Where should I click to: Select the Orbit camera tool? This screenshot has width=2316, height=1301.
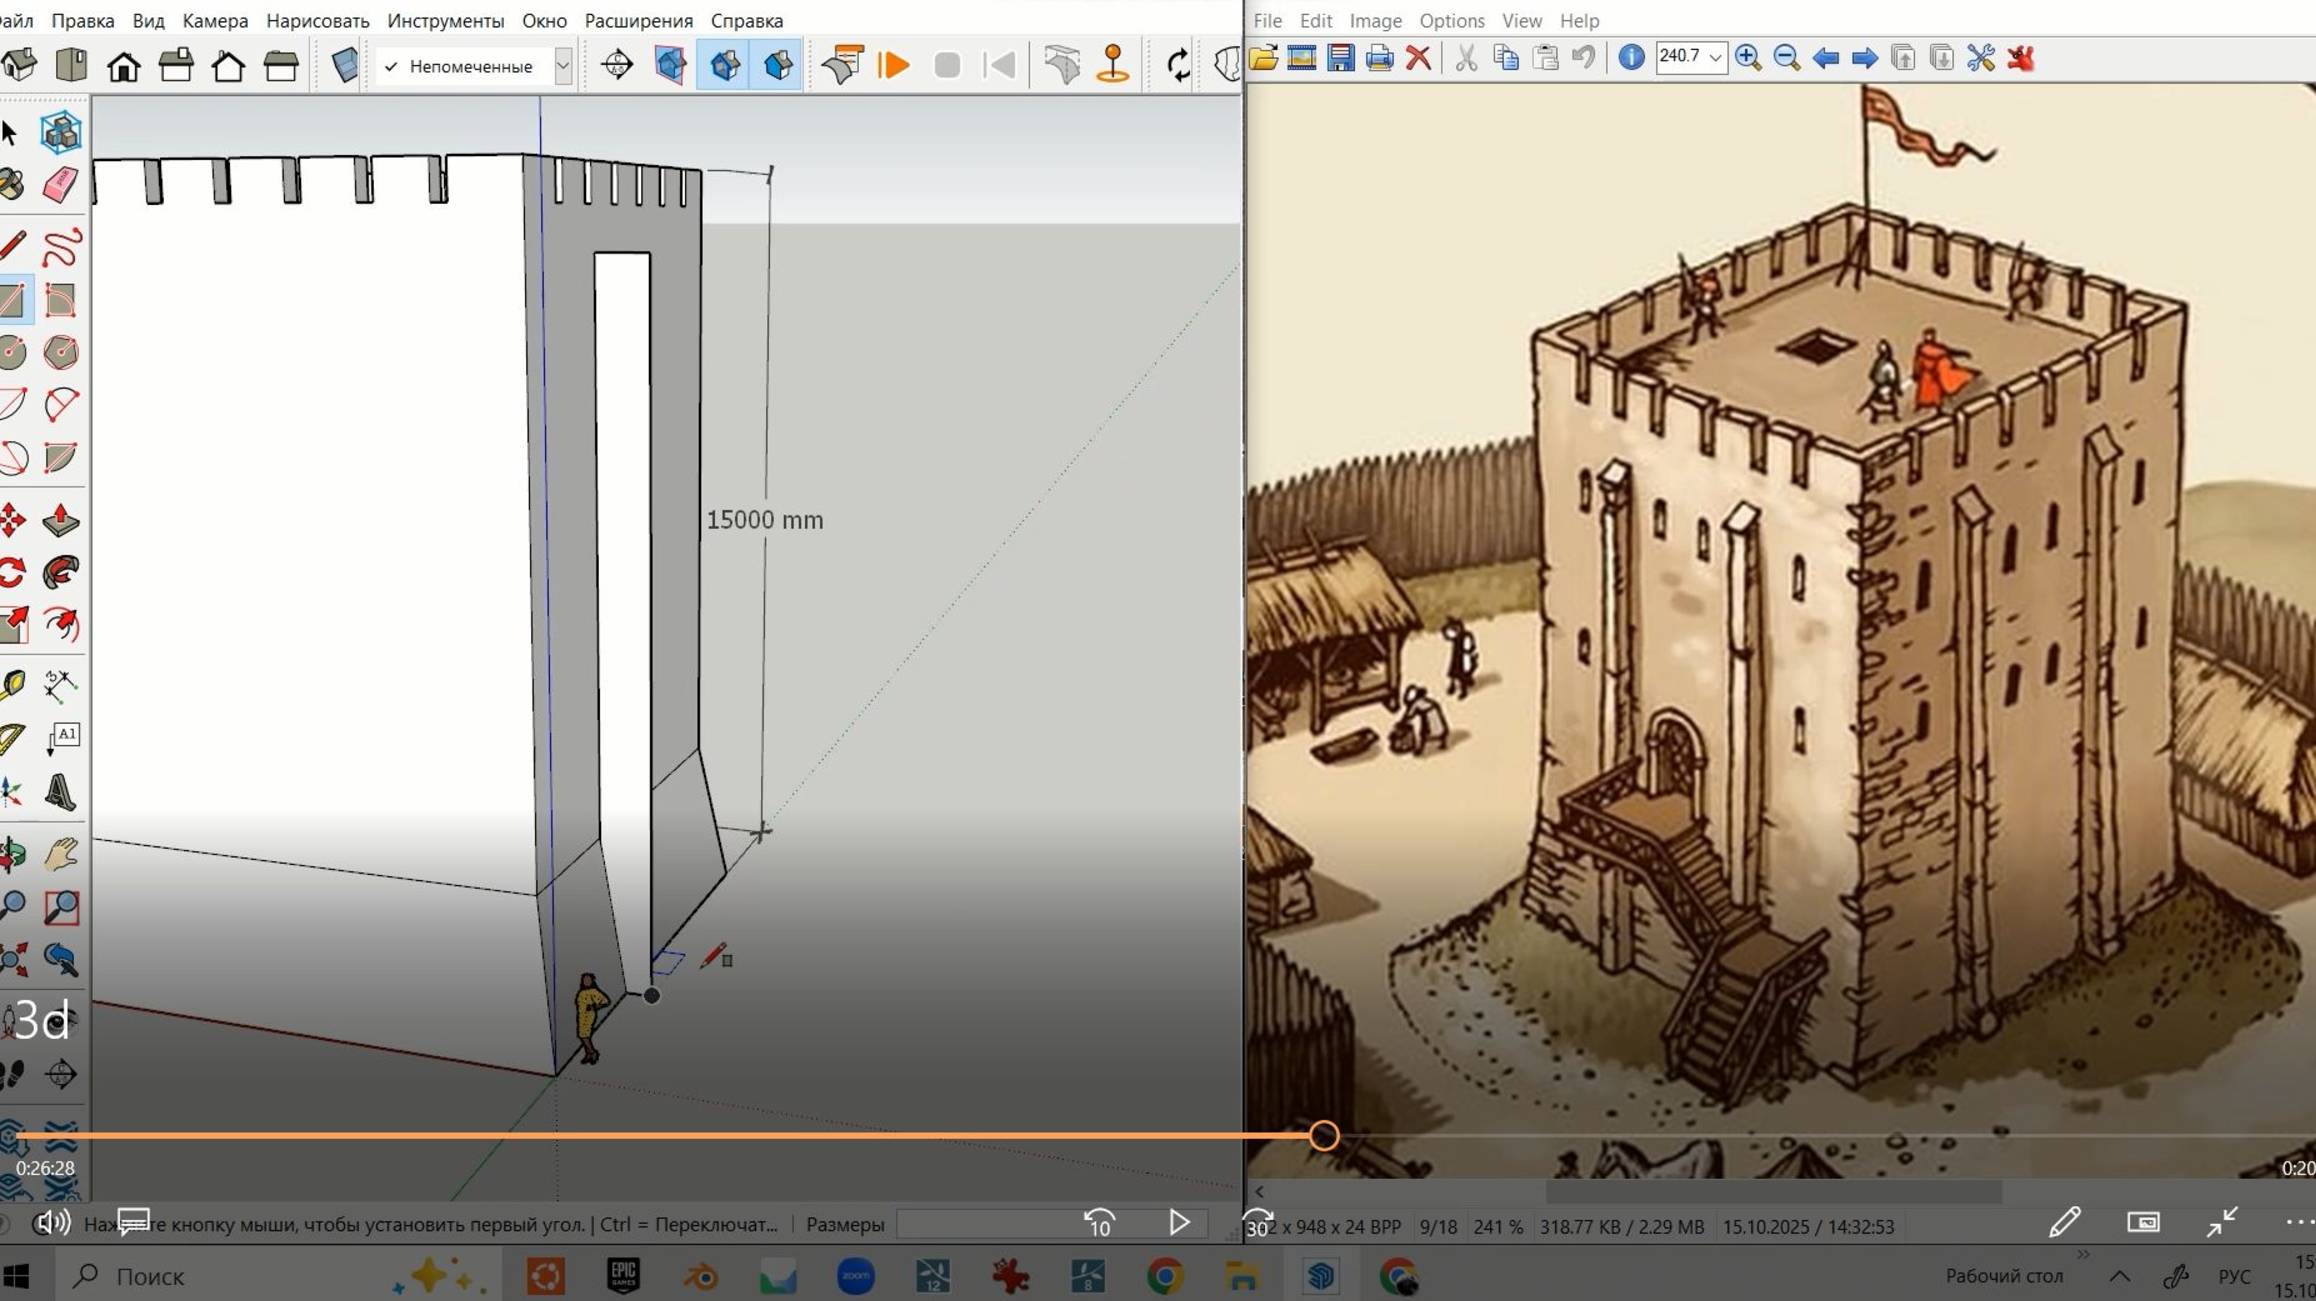tap(12, 854)
